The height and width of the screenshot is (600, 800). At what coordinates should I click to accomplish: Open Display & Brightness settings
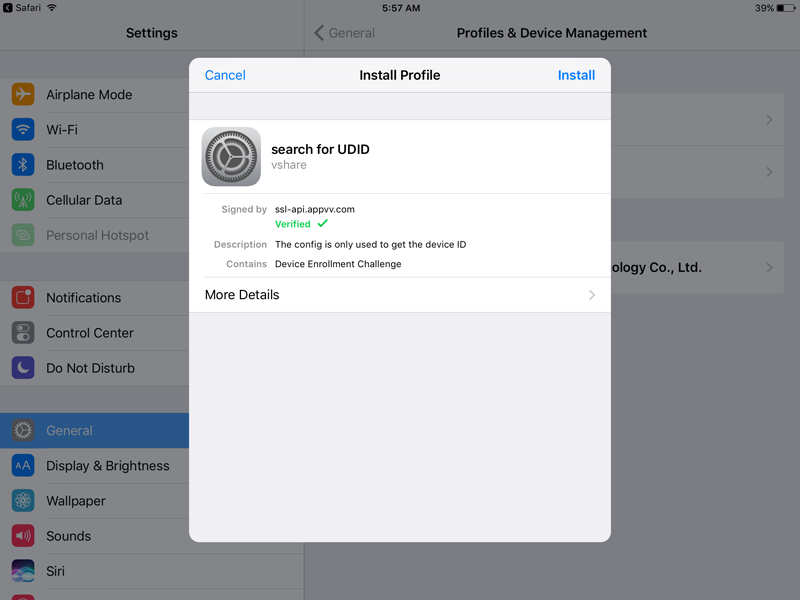94,466
